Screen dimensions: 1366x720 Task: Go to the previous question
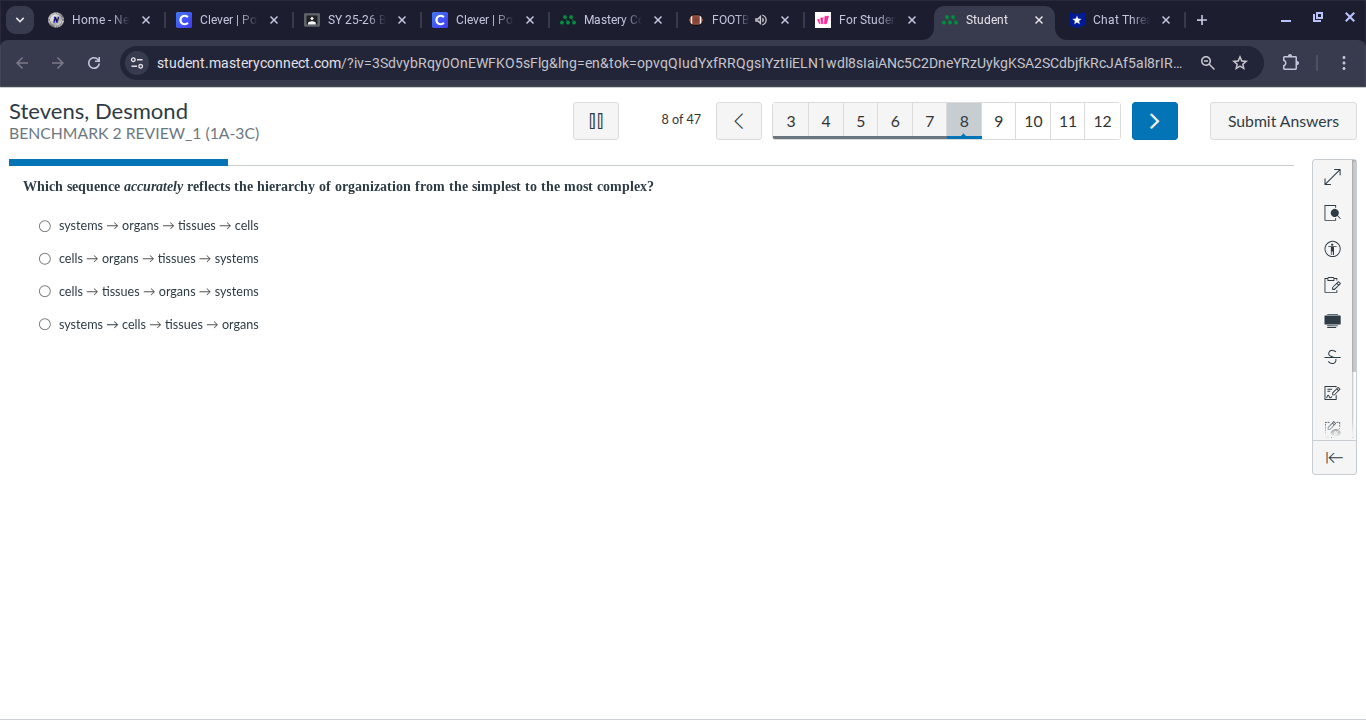pyautogui.click(x=739, y=121)
